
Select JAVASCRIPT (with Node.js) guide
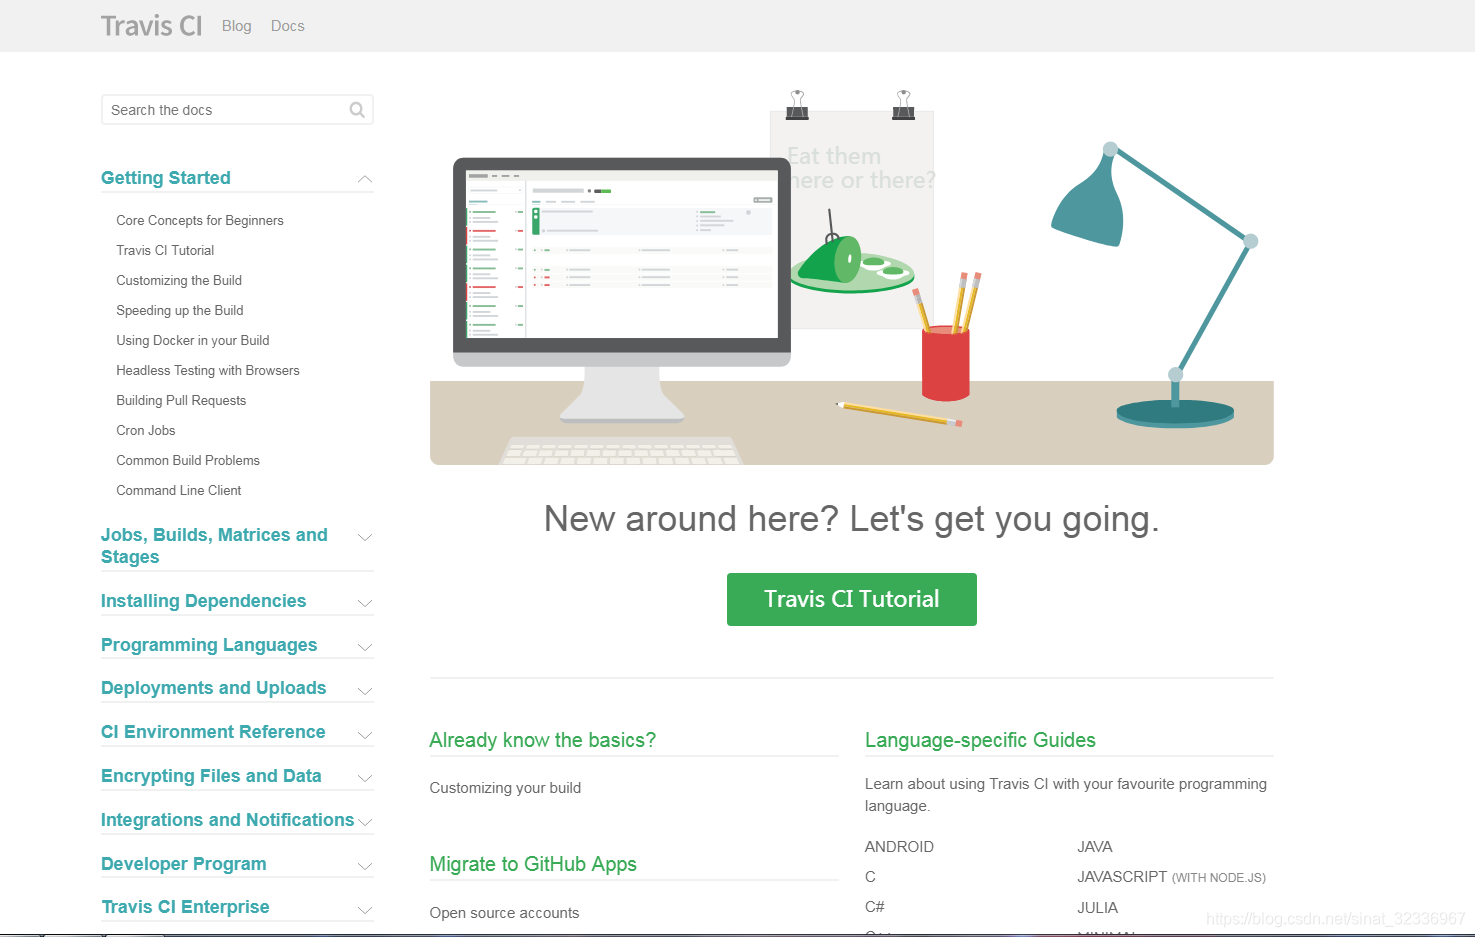pyautogui.click(x=1171, y=877)
